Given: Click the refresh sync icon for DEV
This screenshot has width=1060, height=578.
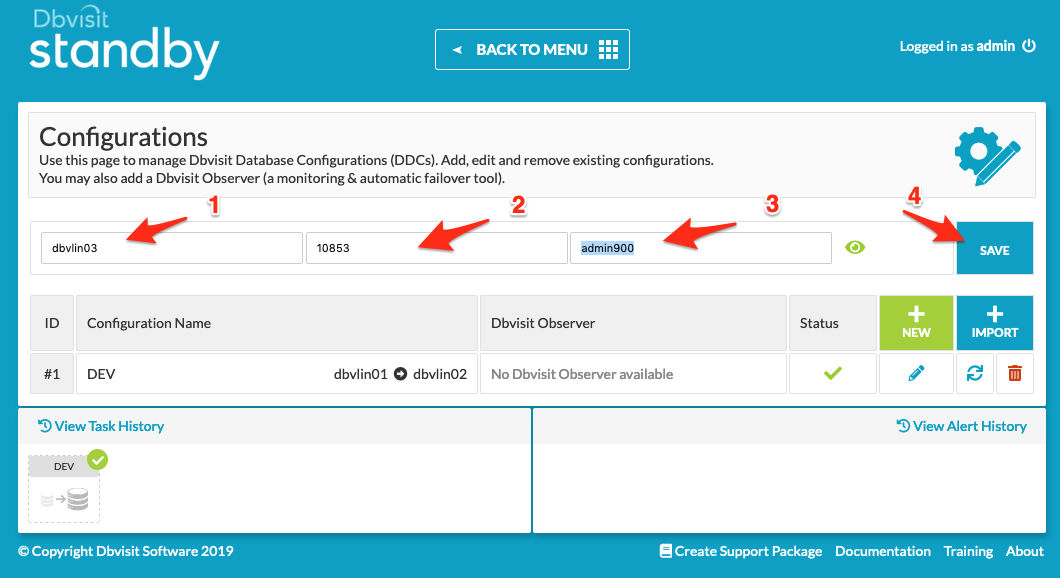Looking at the screenshot, I should coord(974,373).
